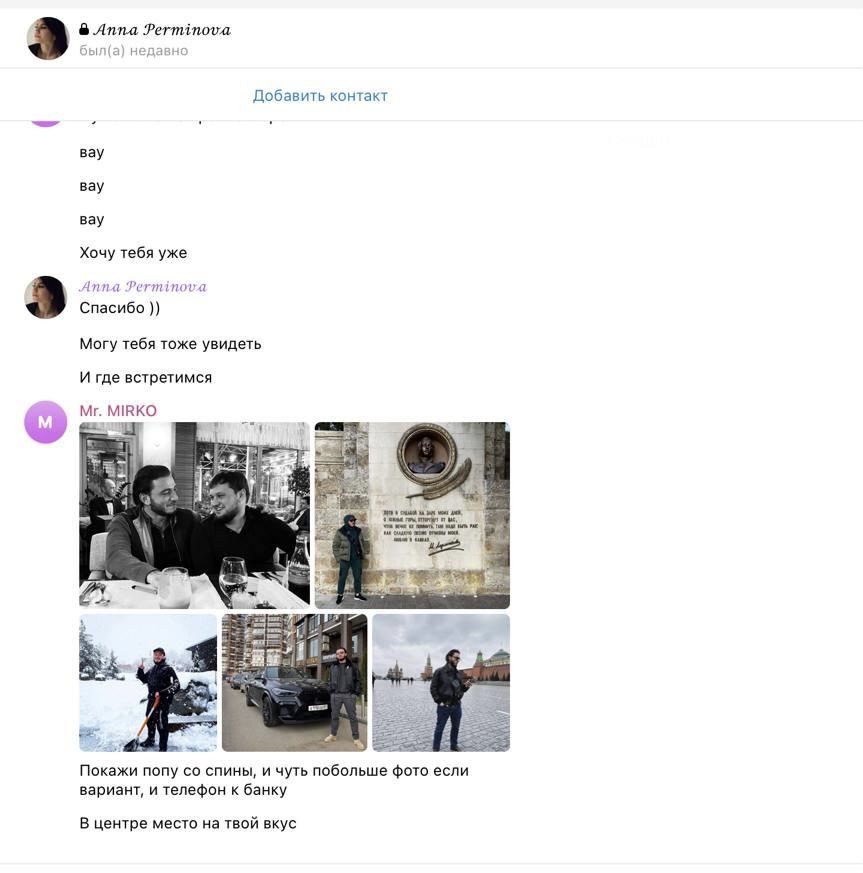Select the Хочу тебя уже message
The height and width of the screenshot is (873, 863).
[133, 253]
